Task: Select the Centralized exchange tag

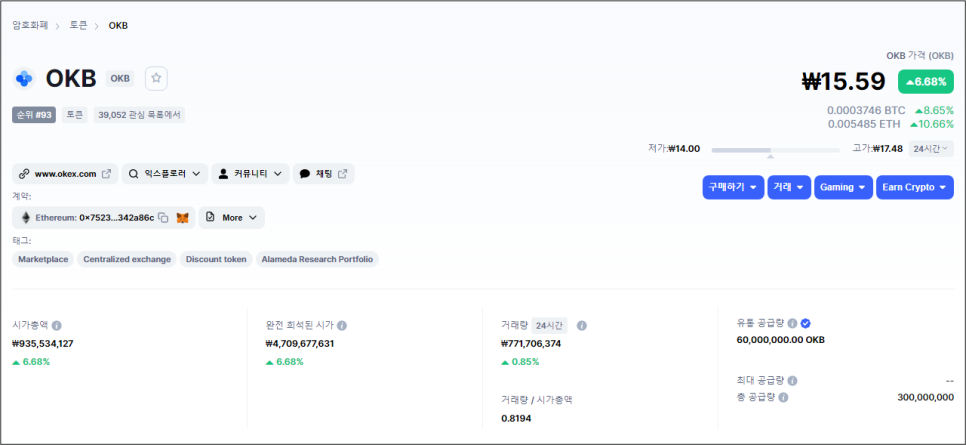Action: coord(127,259)
